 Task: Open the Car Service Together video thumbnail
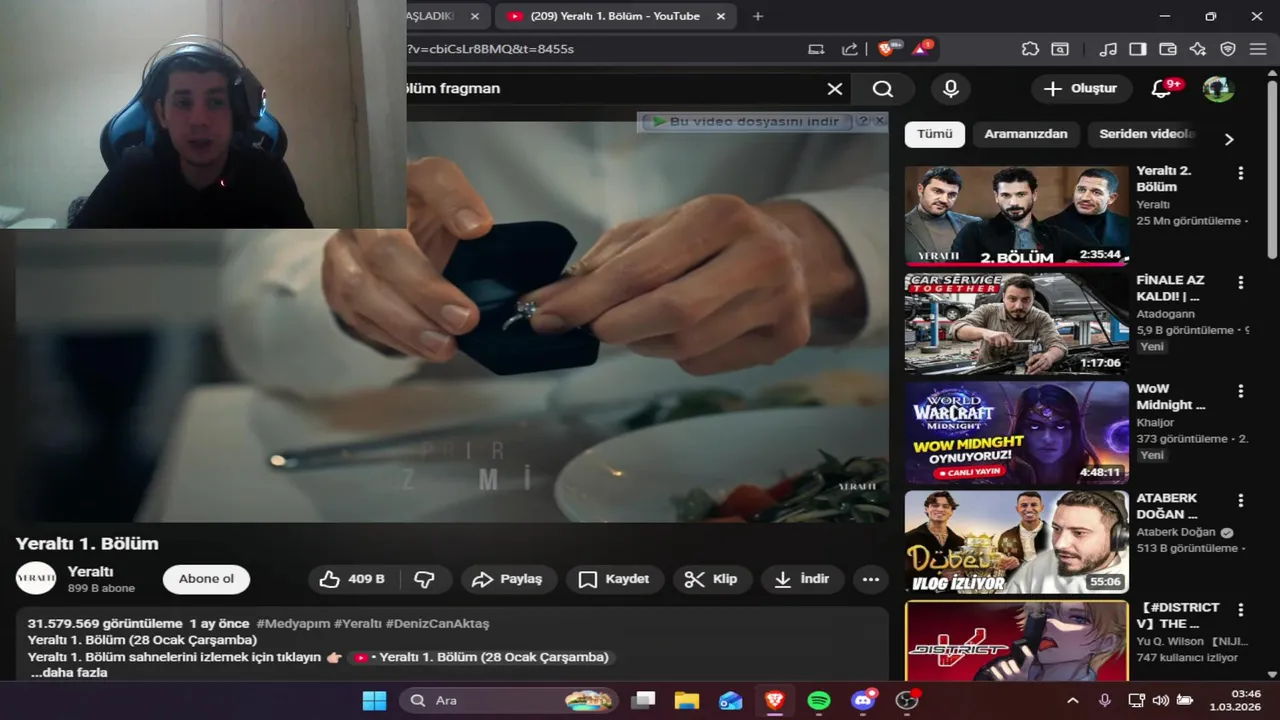click(x=1017, y=324)
